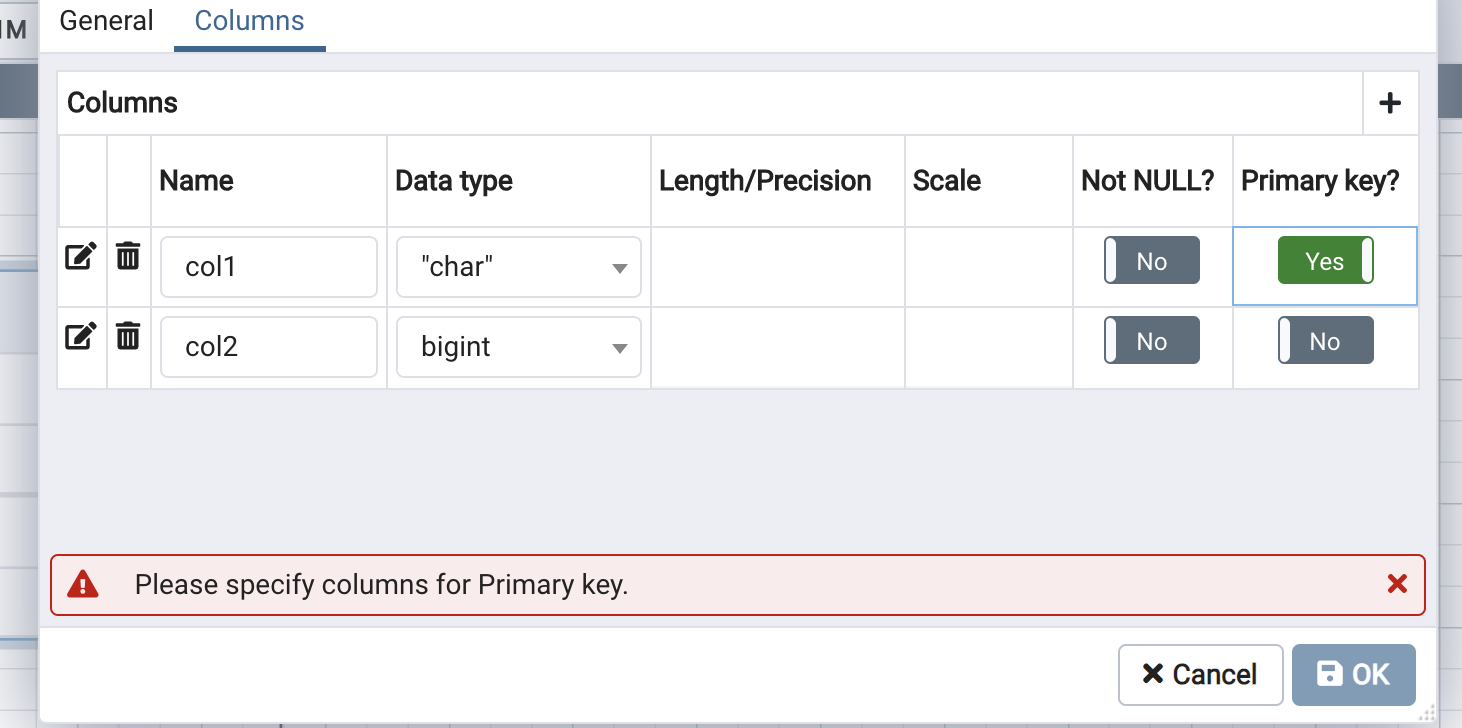Dismiss the primary key error message

(1397, 584)
